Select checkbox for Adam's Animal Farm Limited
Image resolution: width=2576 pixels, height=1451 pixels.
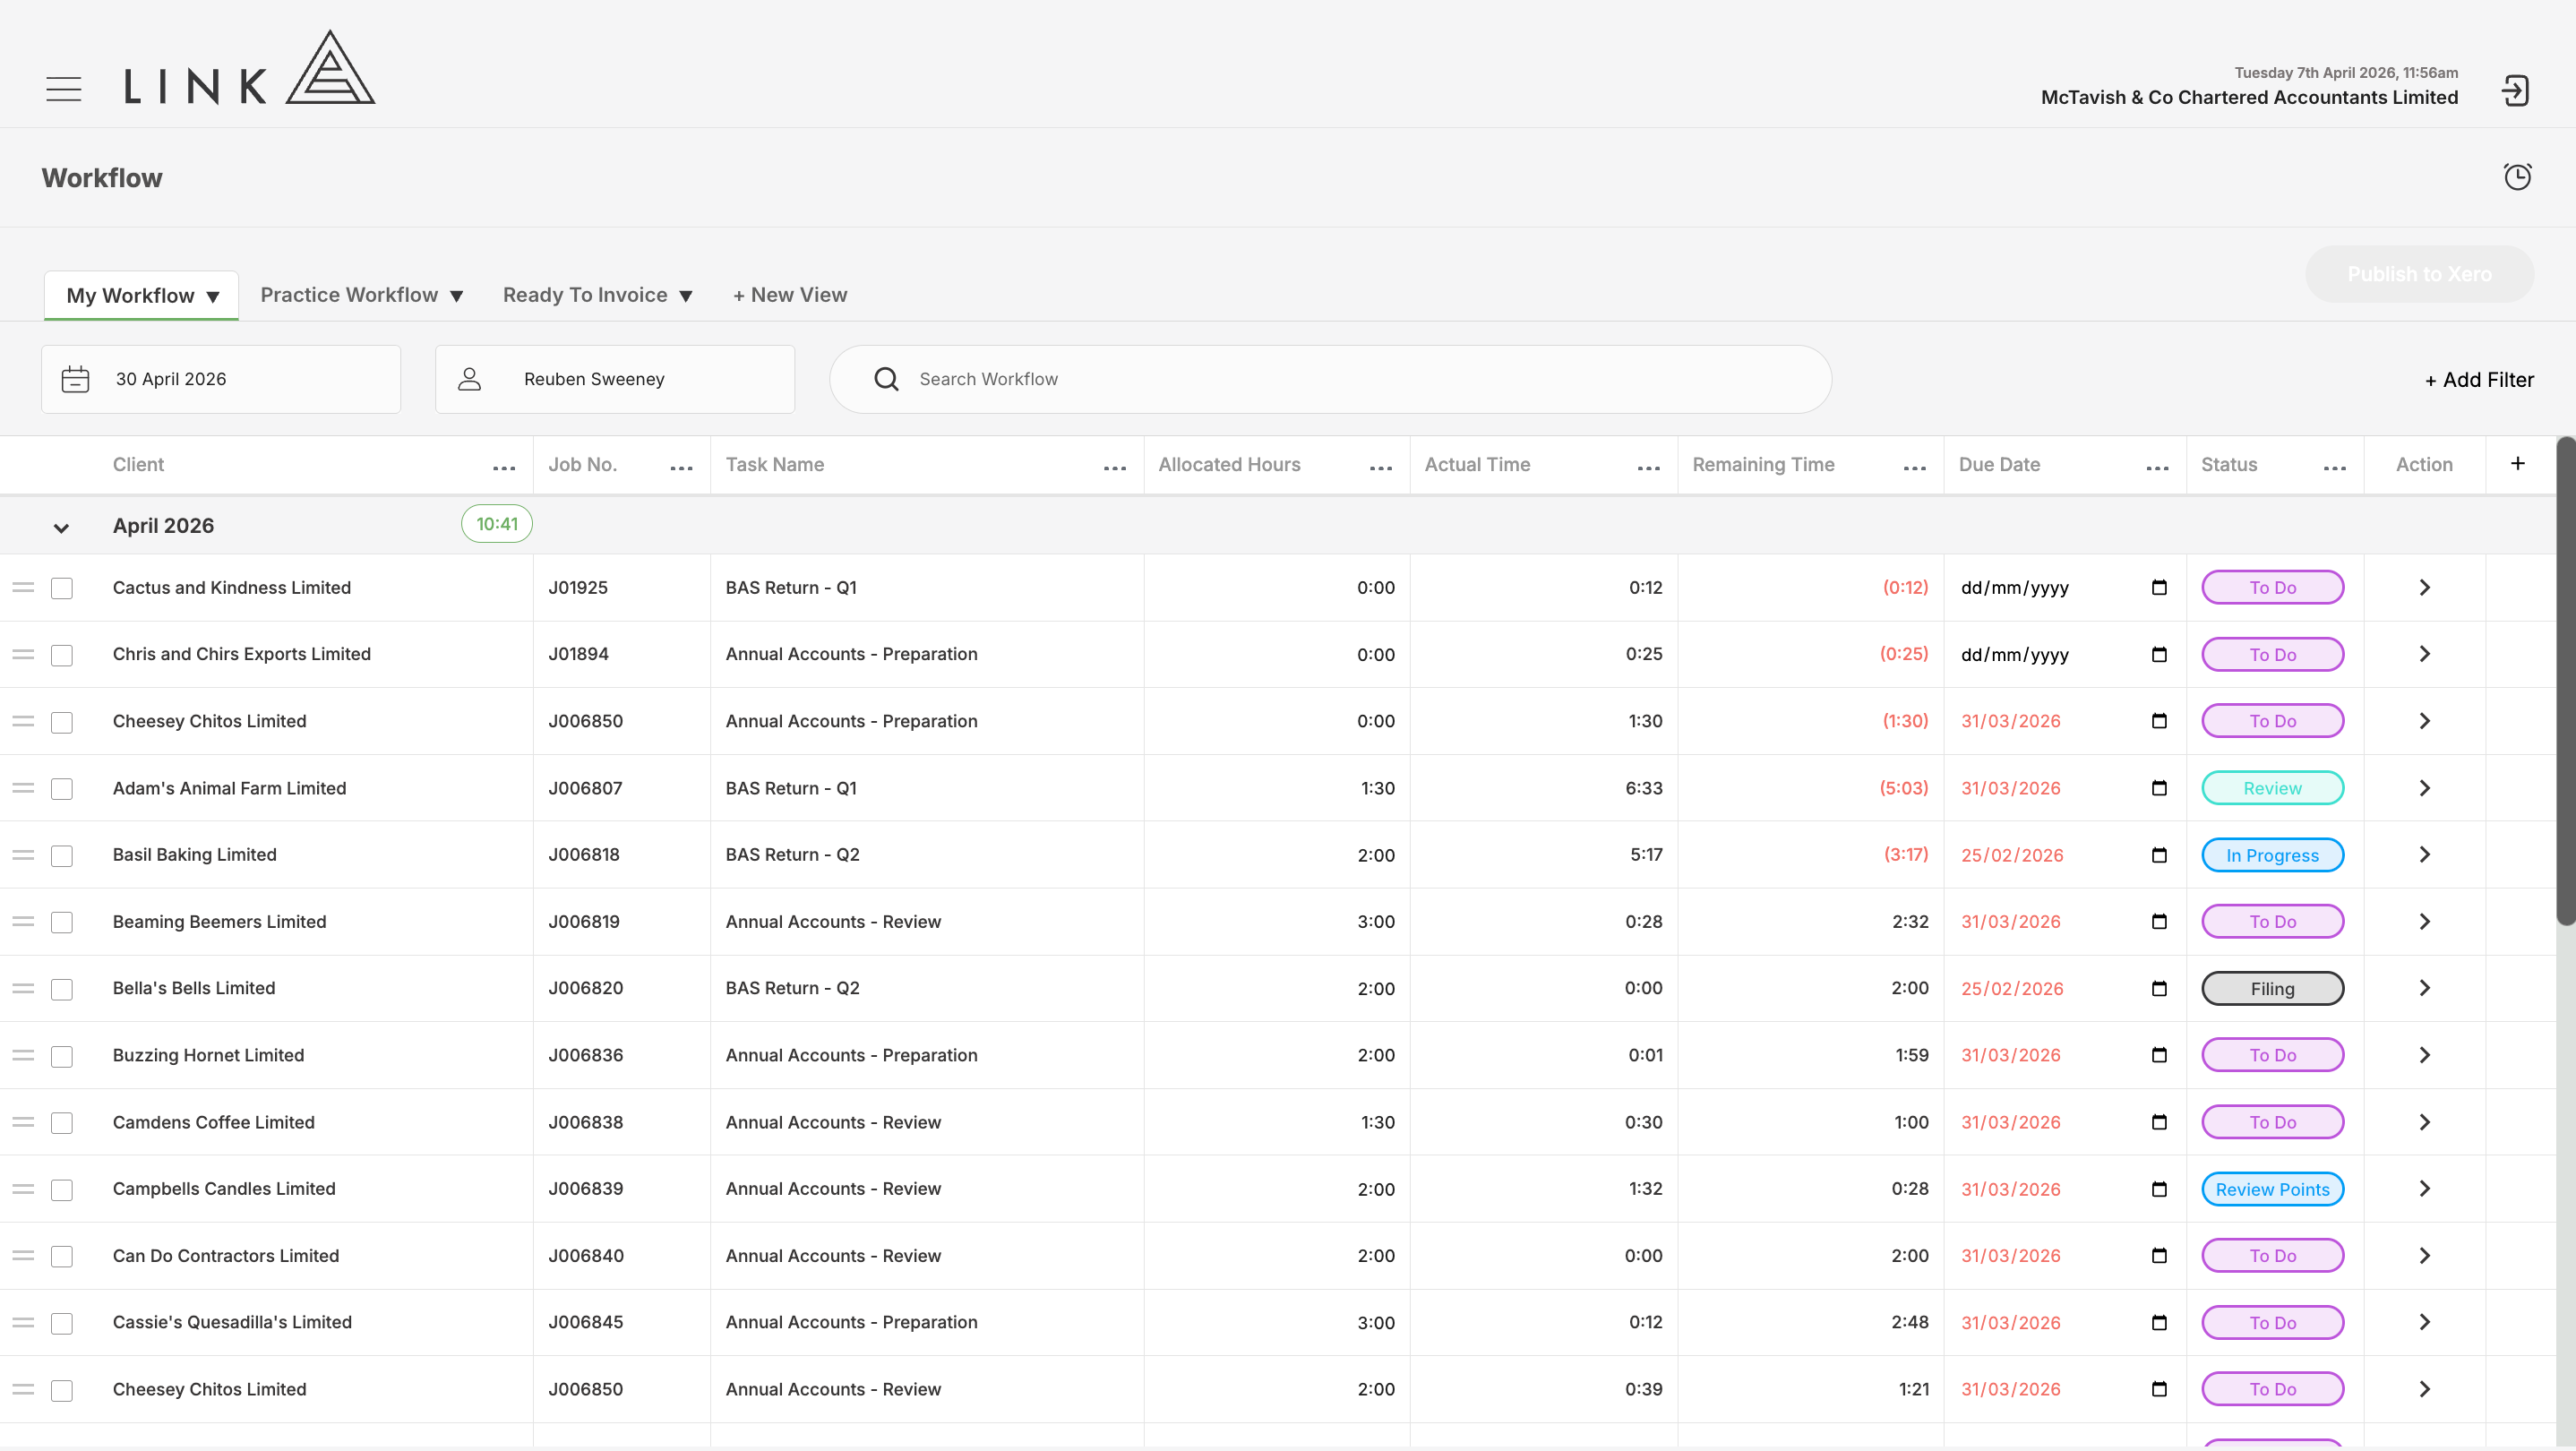tap(62, 789)
